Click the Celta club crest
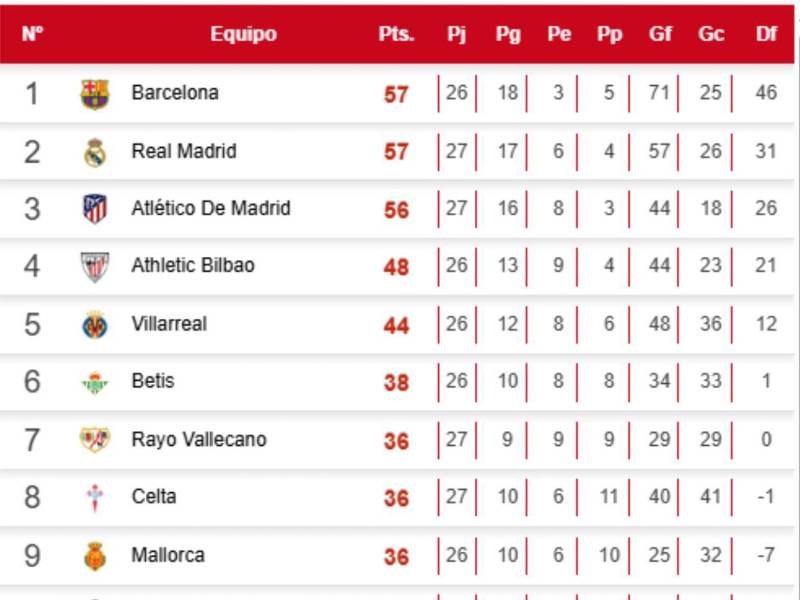The image size is (800, 600). pos(95,498)
